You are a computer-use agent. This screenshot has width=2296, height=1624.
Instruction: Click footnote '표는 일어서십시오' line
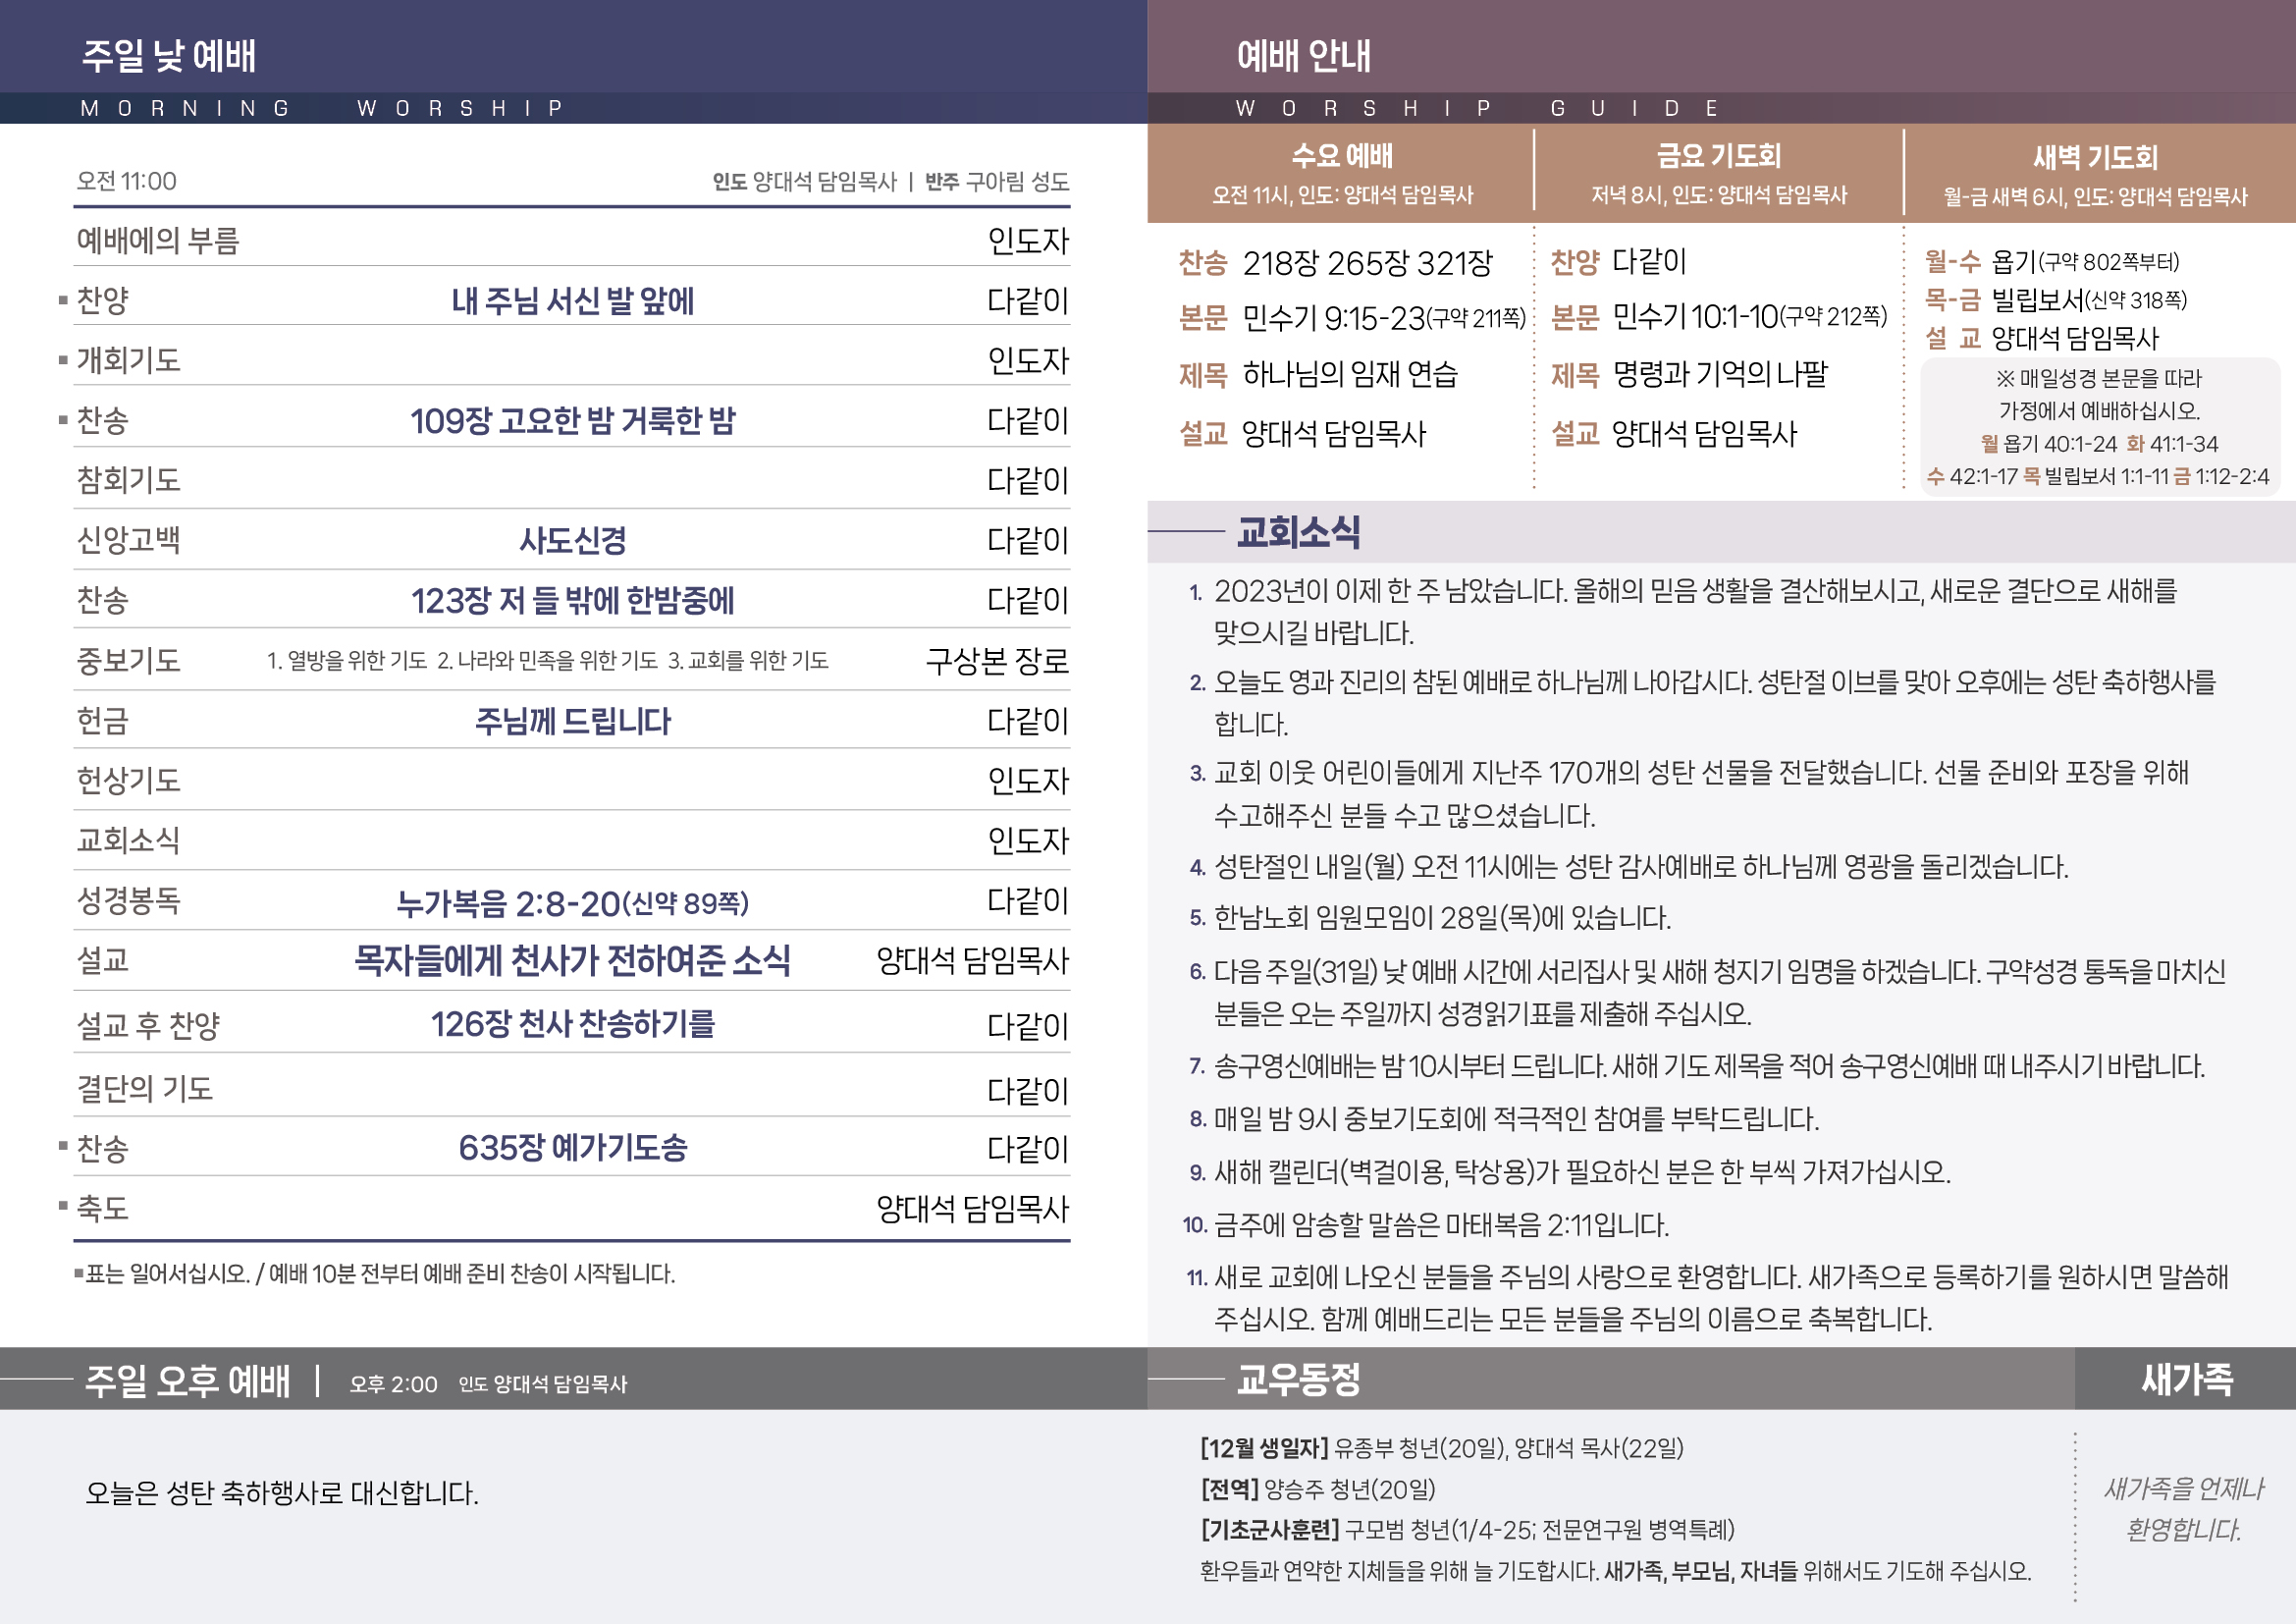[375, 1274]
